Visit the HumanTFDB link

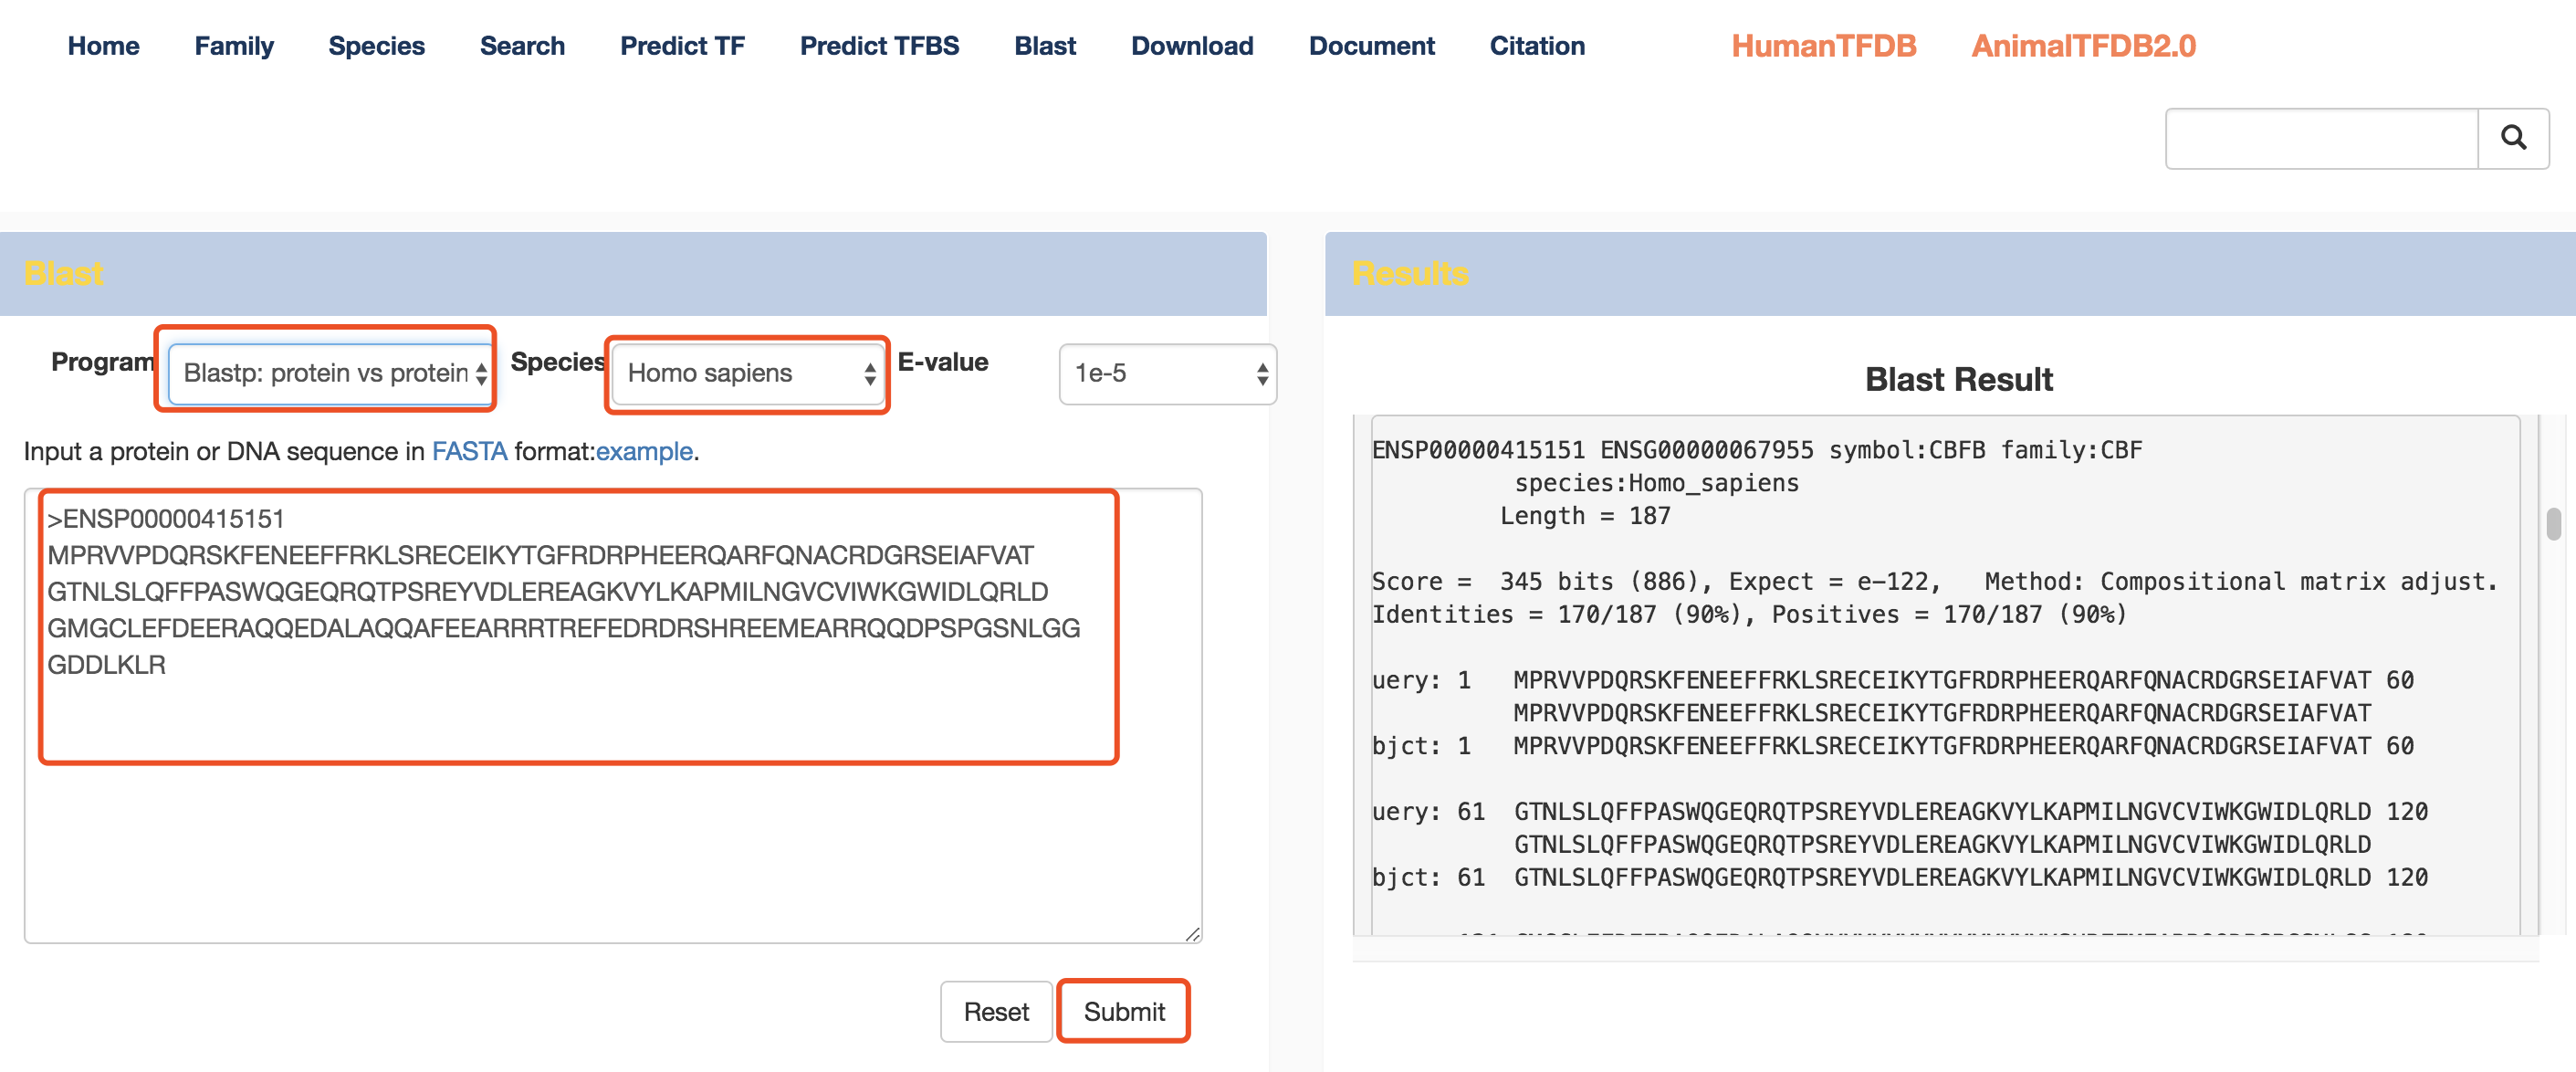tap(1823, 46)
